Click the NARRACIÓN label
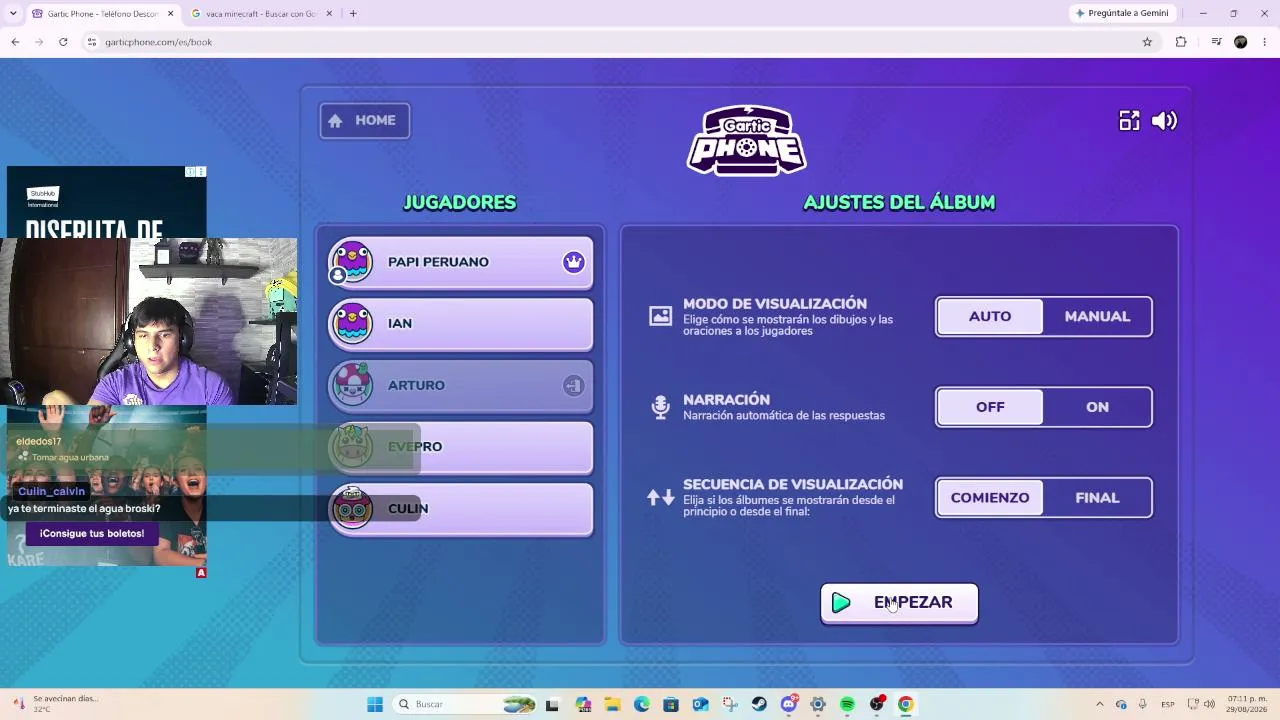Screen dimensions: 1280x720 tap(727, 399)
